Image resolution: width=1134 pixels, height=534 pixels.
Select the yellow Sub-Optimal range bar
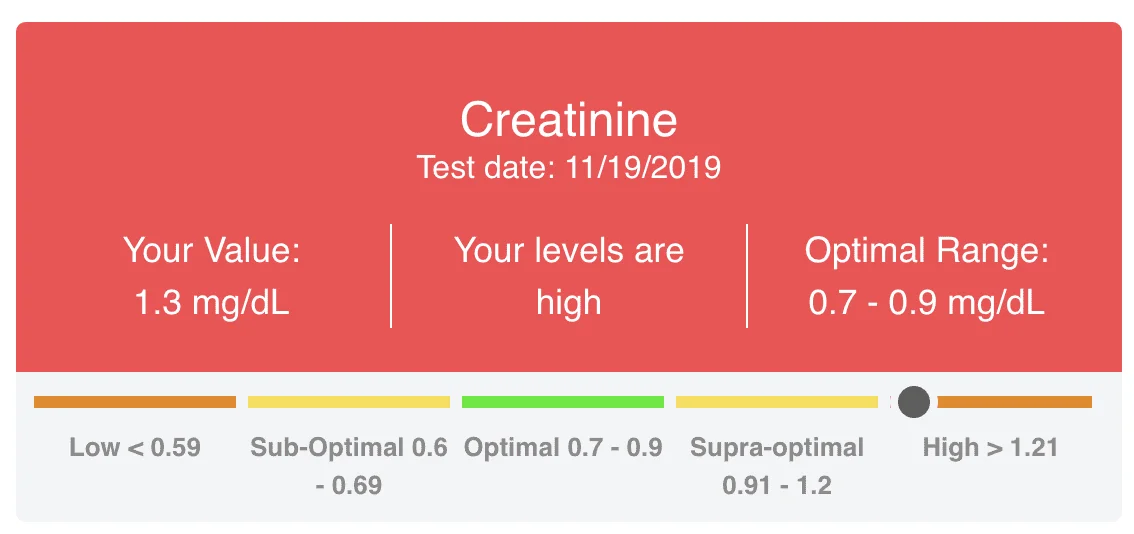point(349,402)
